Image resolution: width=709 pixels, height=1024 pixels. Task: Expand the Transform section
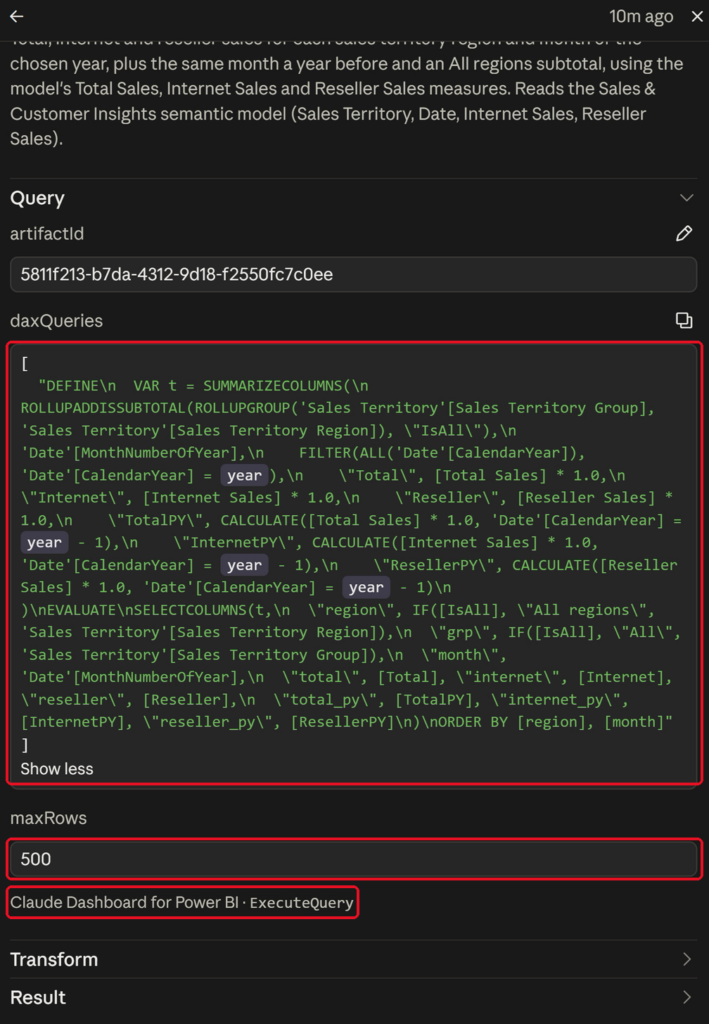(354, 959)
